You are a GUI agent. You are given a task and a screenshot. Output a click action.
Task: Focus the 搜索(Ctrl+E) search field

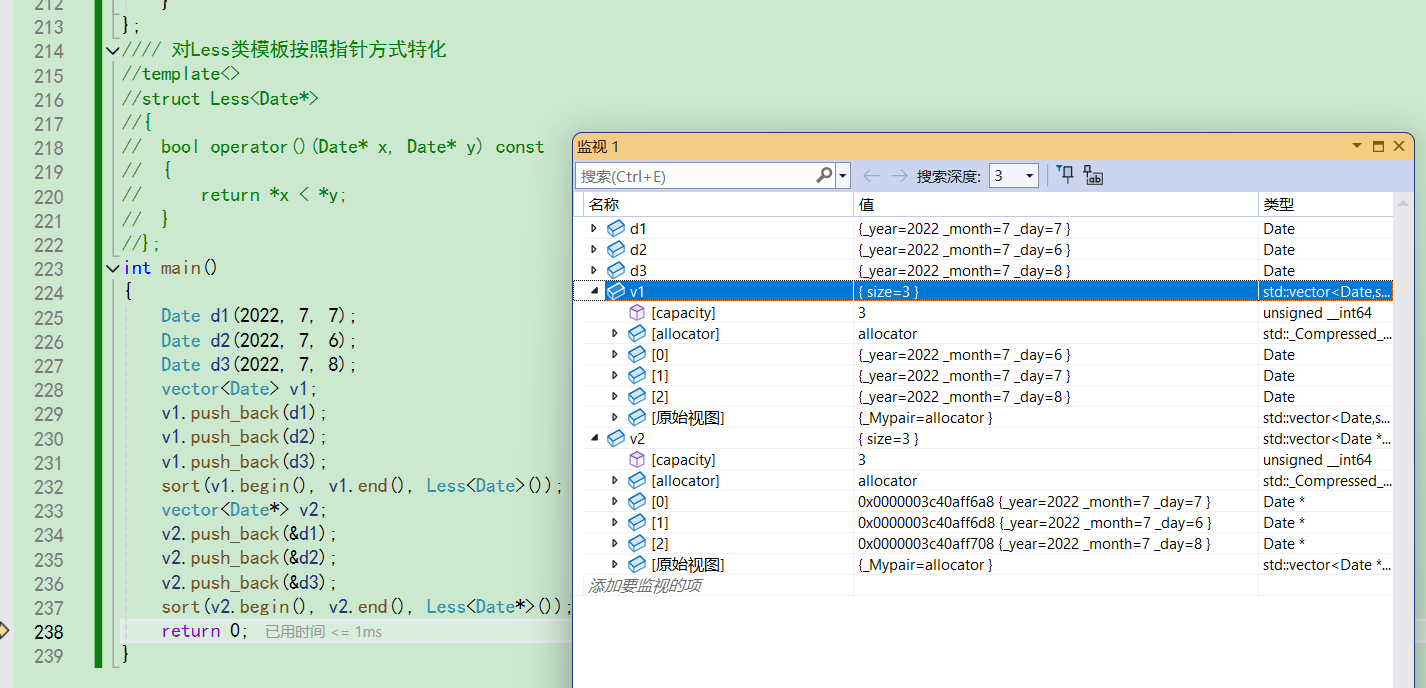click(x=705, y=176)
